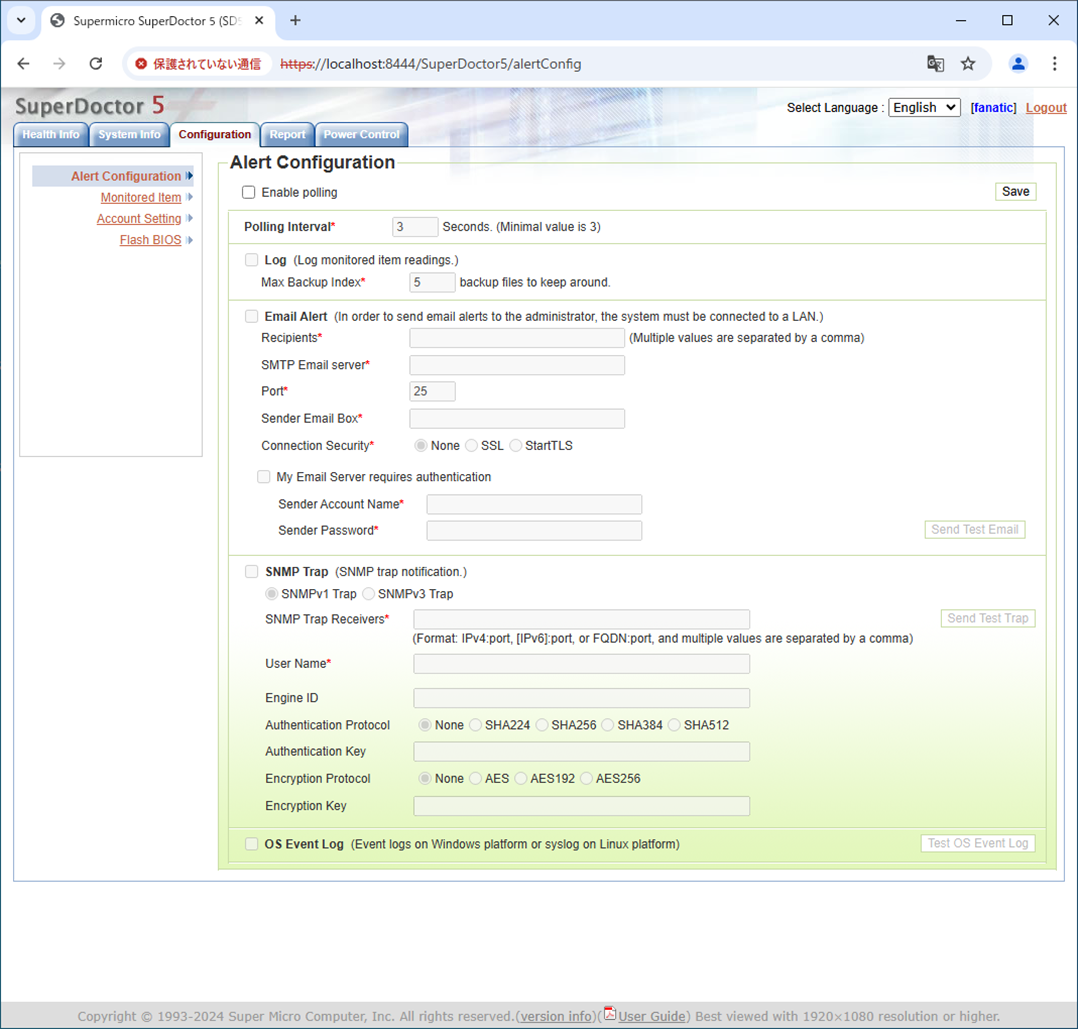The width and height of the screenshot is (1078, 1029).
Task: Click Send Test Email button
Action: (974, 529)
